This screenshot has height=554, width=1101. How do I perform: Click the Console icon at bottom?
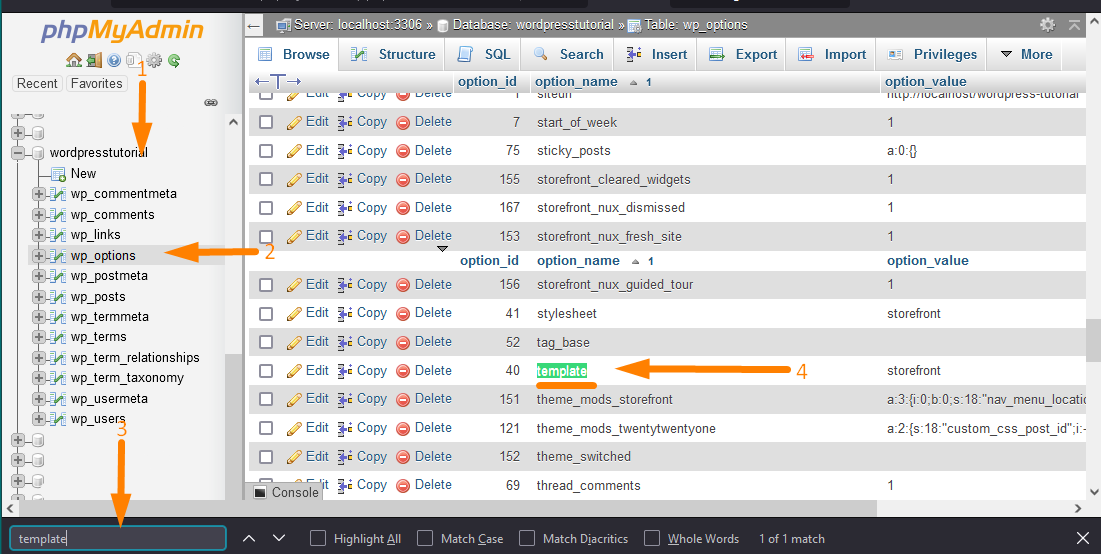(260, 492)
